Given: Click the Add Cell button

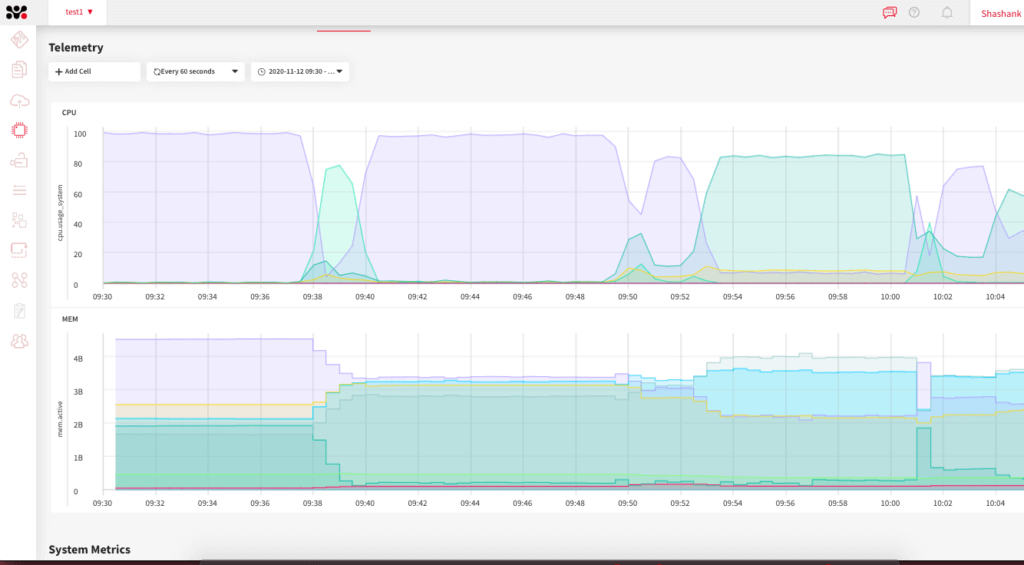Looking at the screenshot, I should coord(94,72).
